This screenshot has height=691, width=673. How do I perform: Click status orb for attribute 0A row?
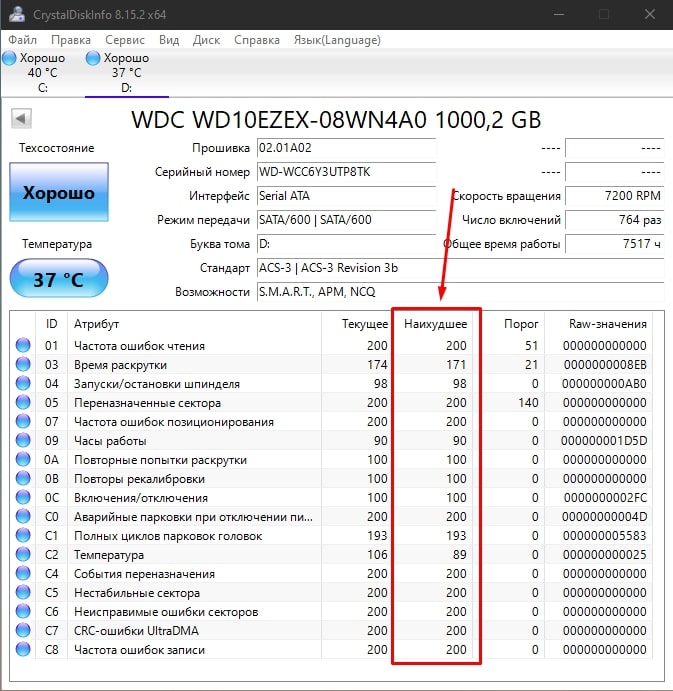pyautogui.click(x=23, y=459)
